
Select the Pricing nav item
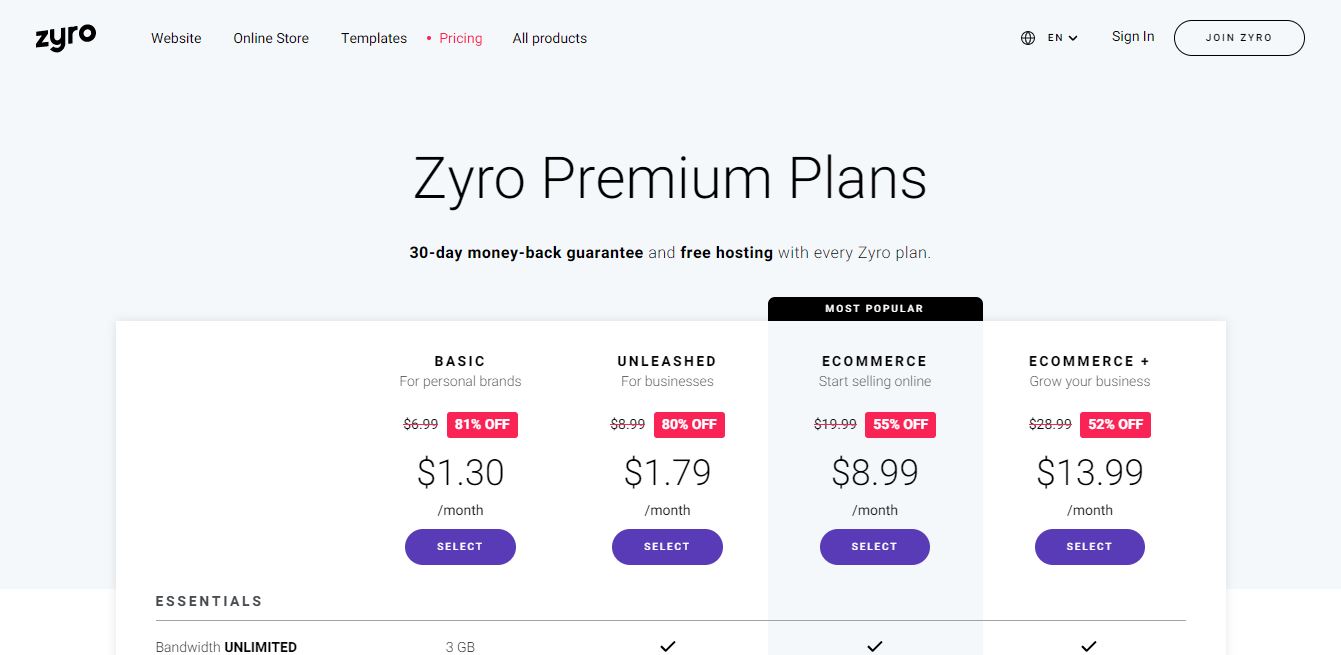460,38
